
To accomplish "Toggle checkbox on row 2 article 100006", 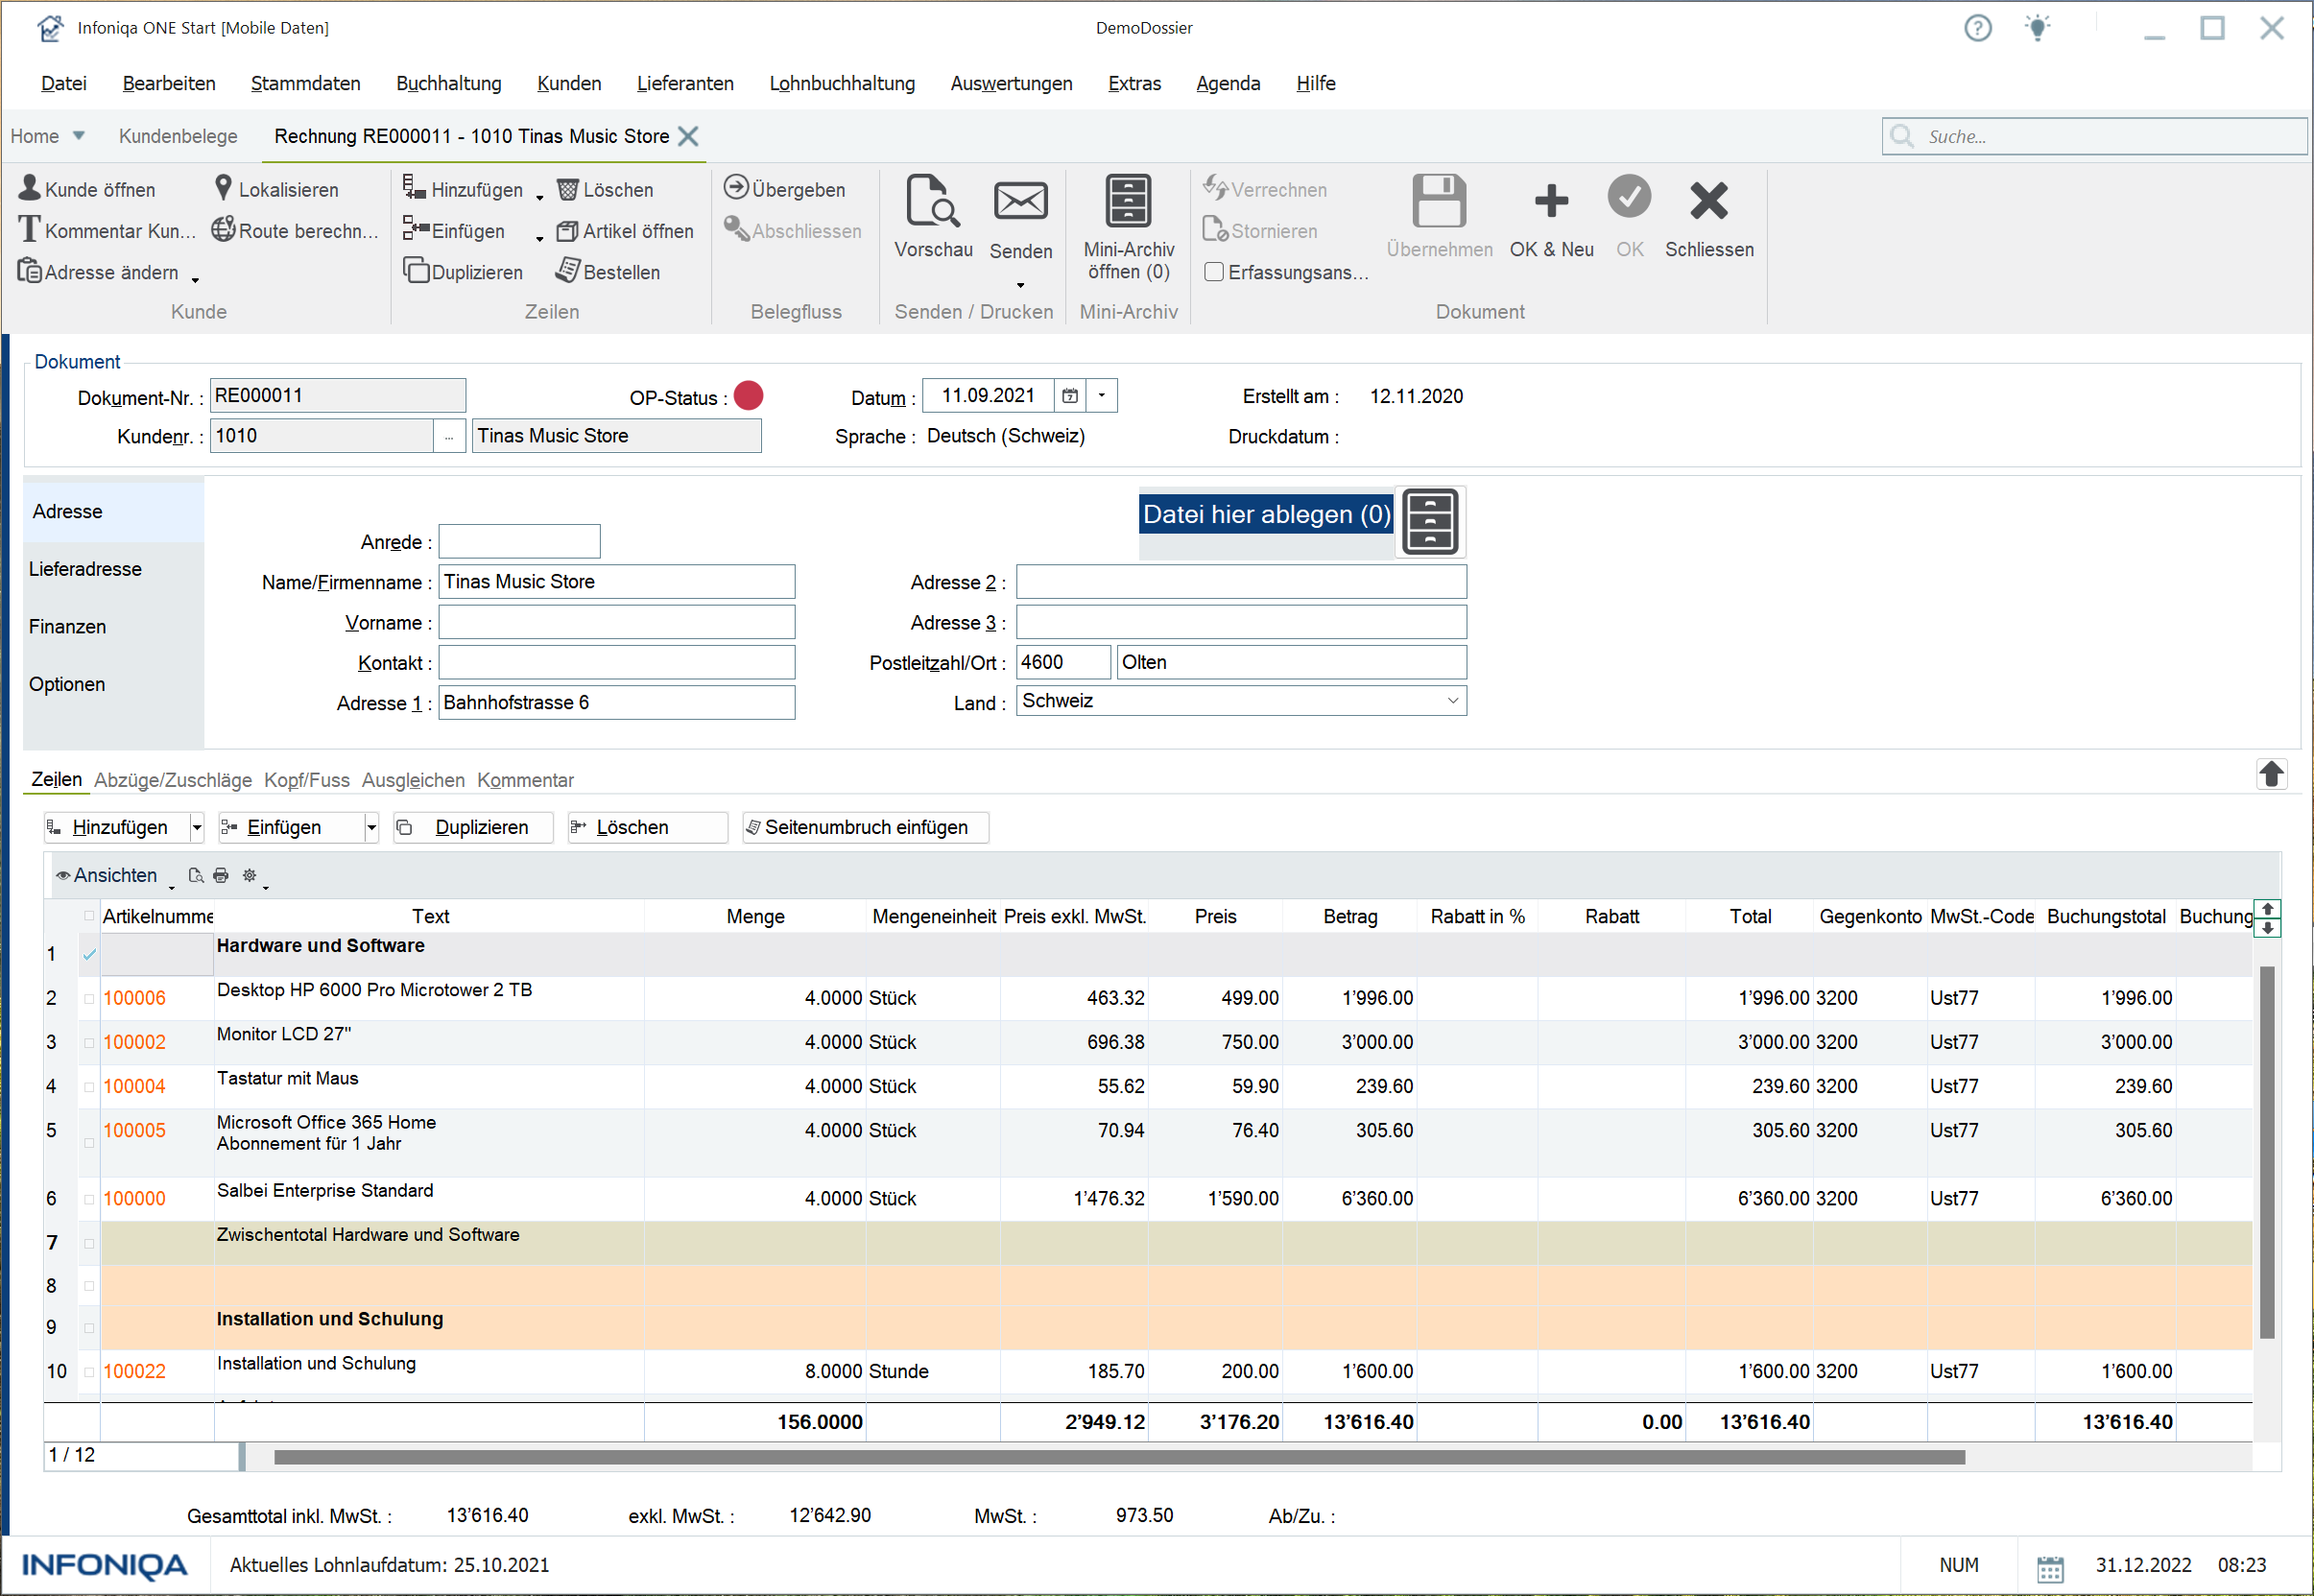I will [89, 998].
